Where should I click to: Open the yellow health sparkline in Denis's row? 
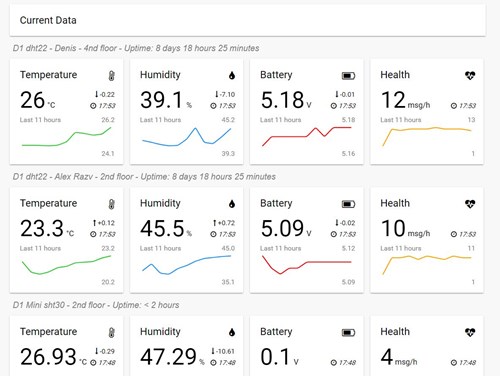point(427,137)
